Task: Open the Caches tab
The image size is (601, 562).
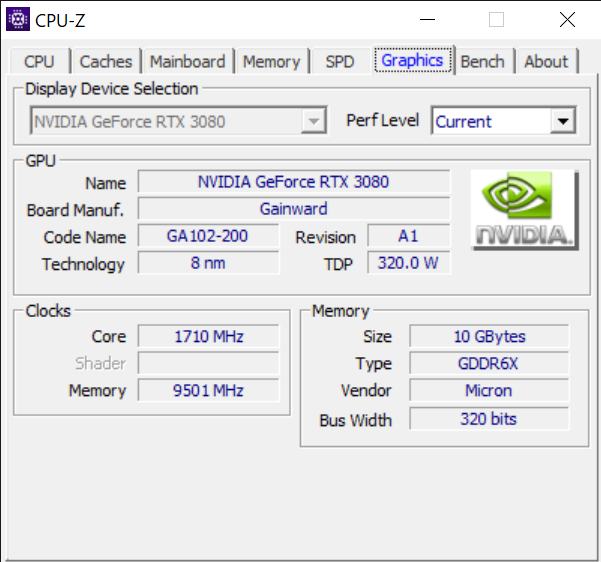Action: 106,61
